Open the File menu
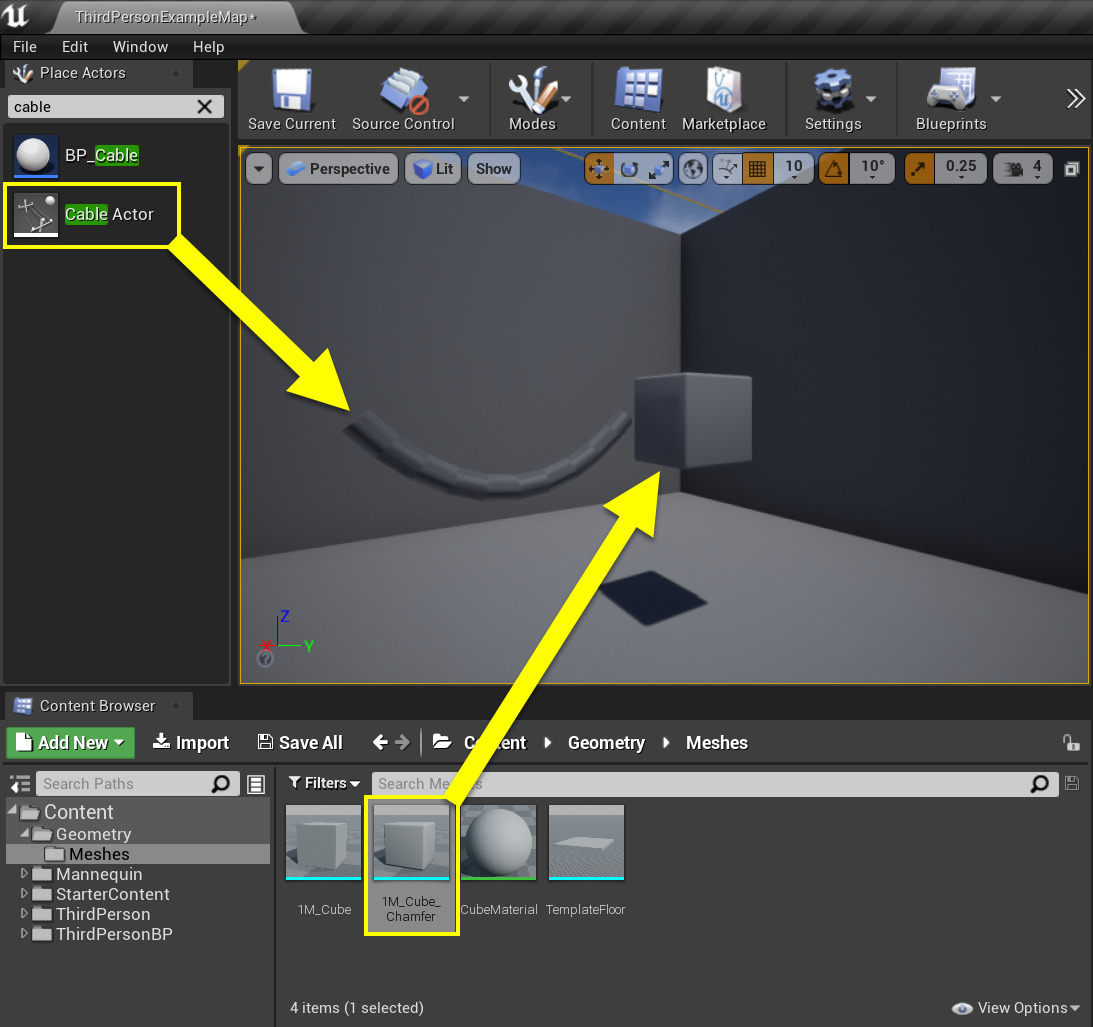This screenshot has width=1093, height=1027. pyautogui.click(x=25, y=47)
